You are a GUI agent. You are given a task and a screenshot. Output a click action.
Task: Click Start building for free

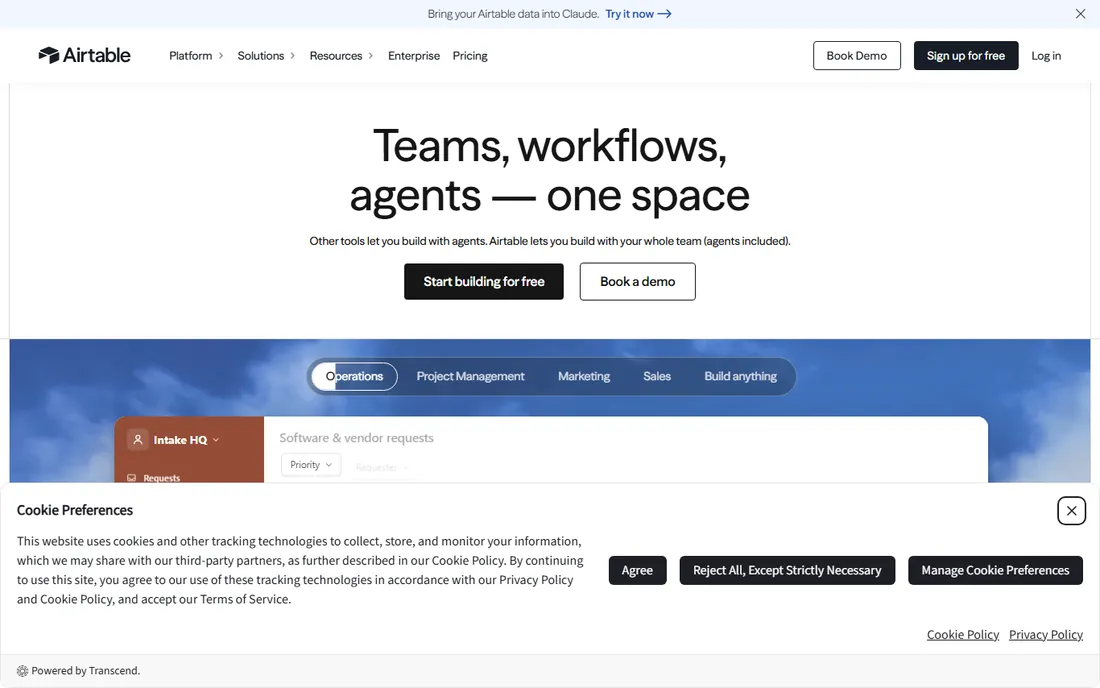(483, 281)
